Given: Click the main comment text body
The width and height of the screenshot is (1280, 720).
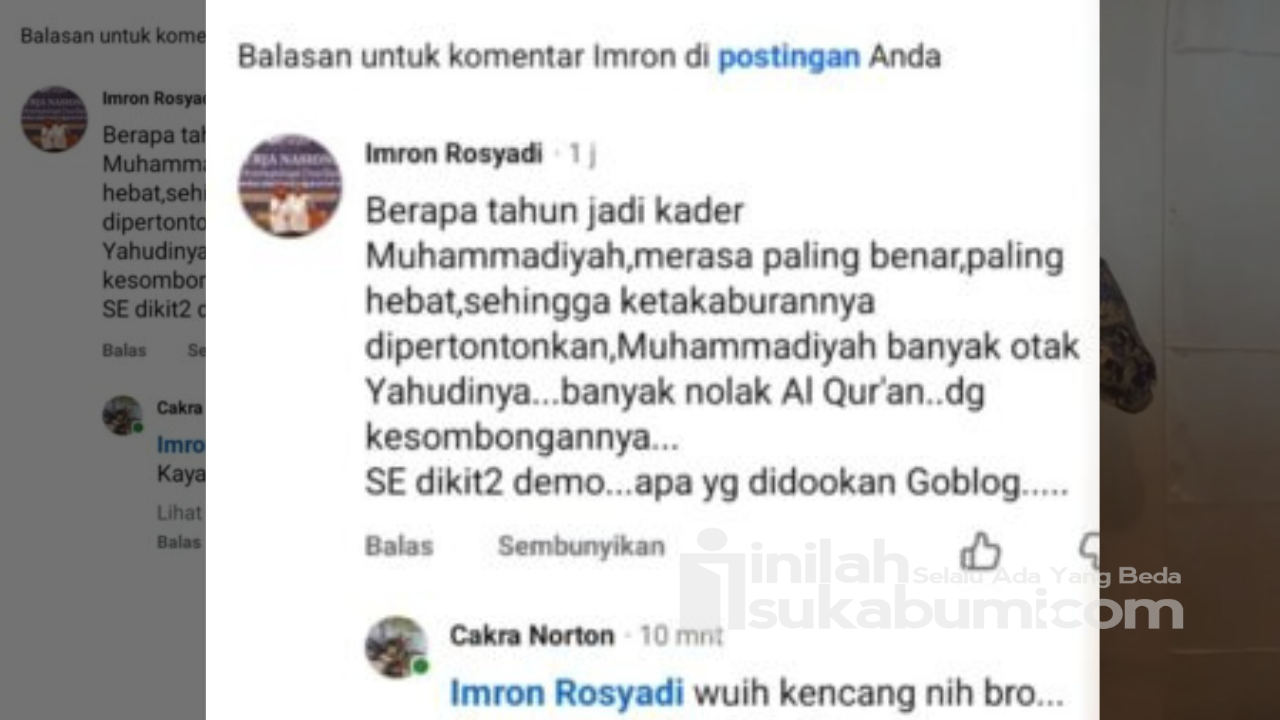Looking at the screenshot, I should coord(722,349).
